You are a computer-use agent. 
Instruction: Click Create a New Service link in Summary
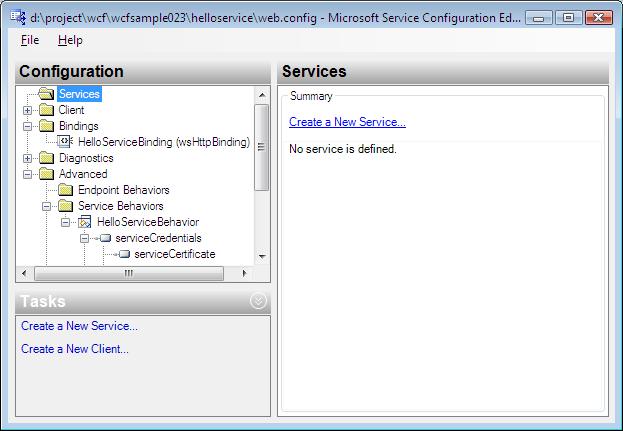click(x=347, y=122)
